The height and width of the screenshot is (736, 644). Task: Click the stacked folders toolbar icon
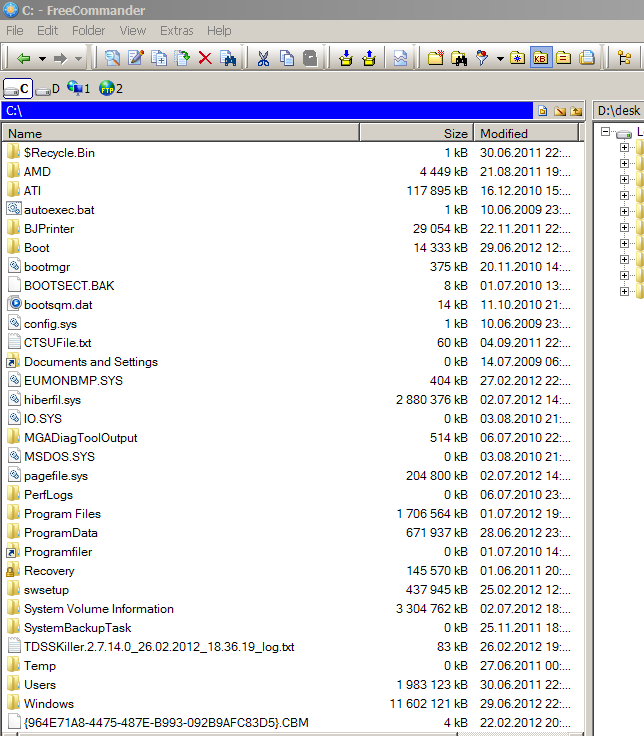tap(587, 58)
